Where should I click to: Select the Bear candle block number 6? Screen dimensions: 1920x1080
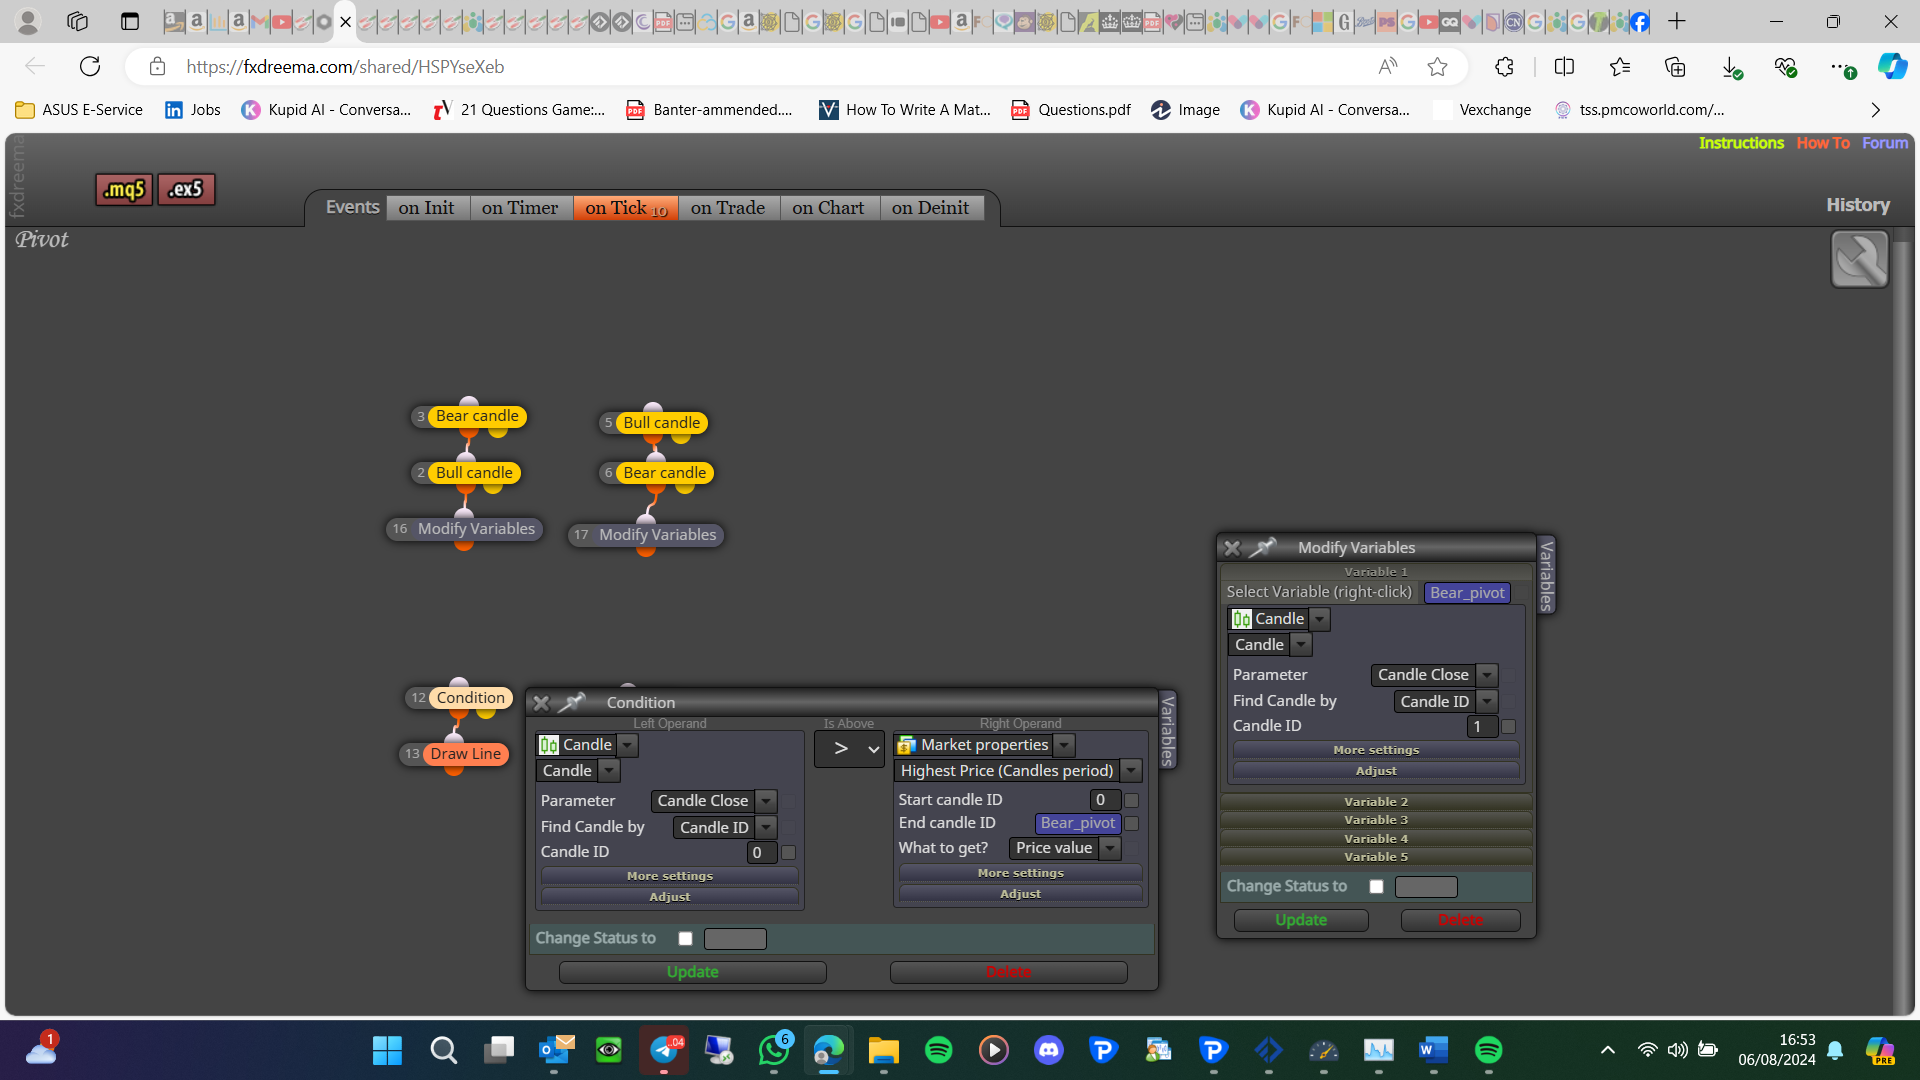pos(665,473)
